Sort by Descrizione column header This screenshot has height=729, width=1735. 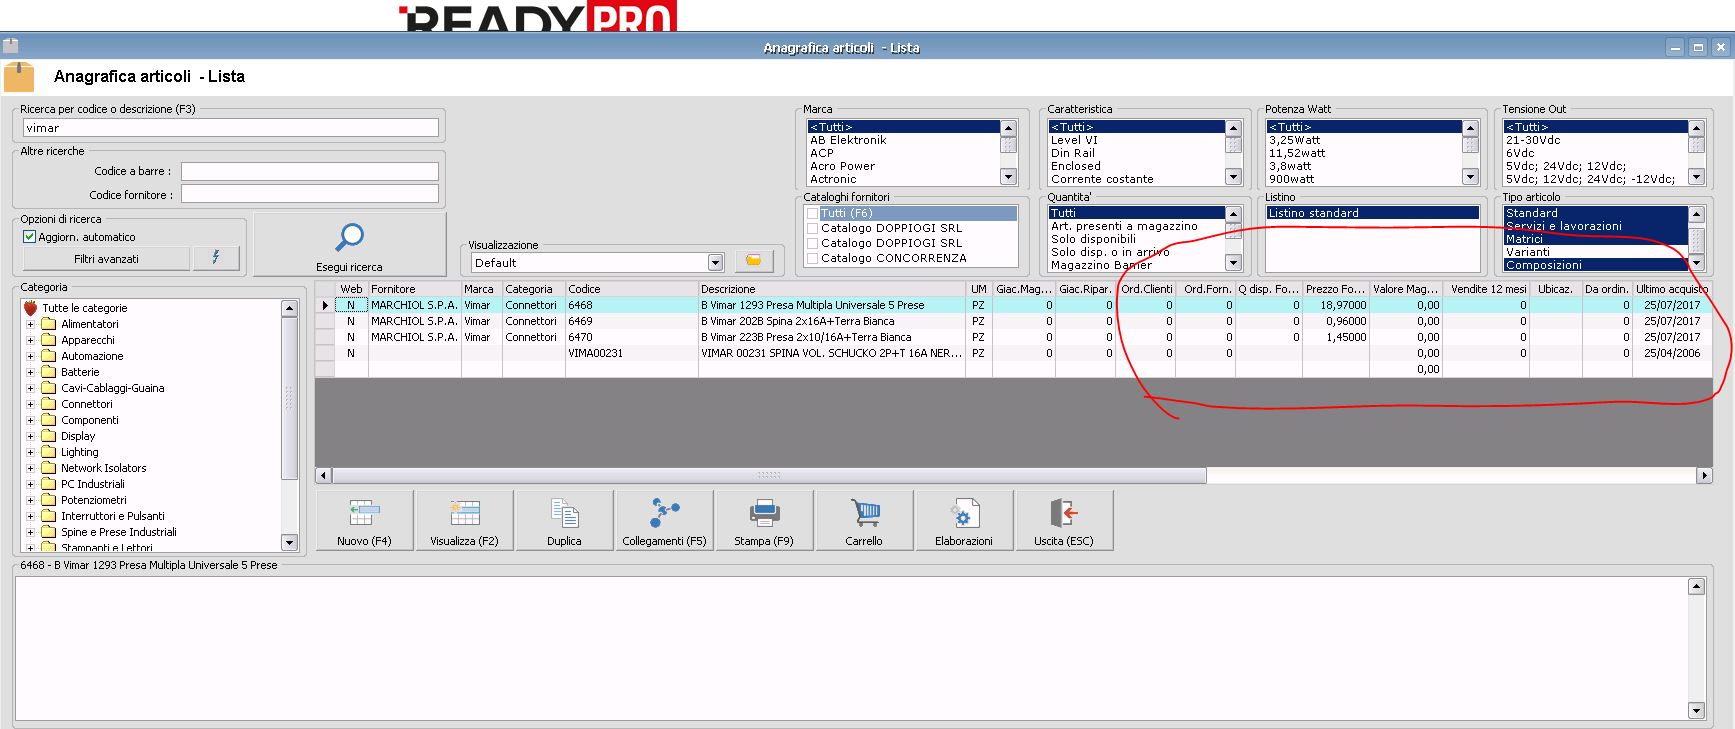(831, 289)
